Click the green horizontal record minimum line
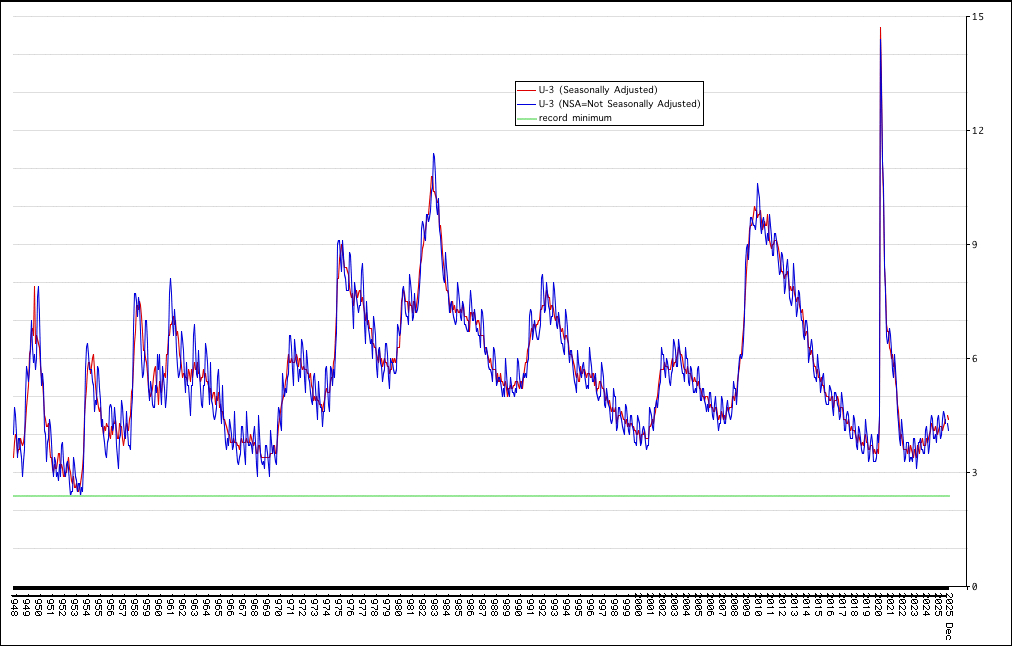The height and width of the screenshot is (646, 1012). tap(480, 495)
